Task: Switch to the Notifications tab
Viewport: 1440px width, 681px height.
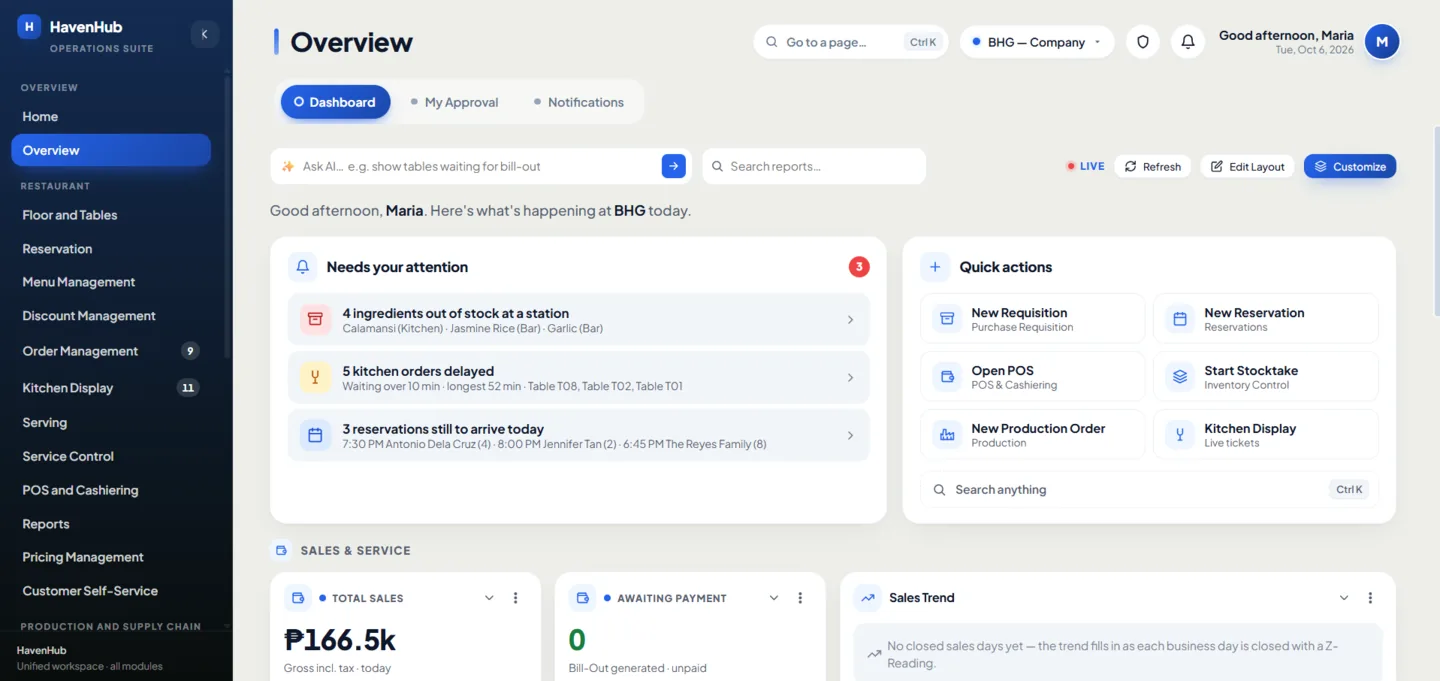Action: [x=580, y=102]
